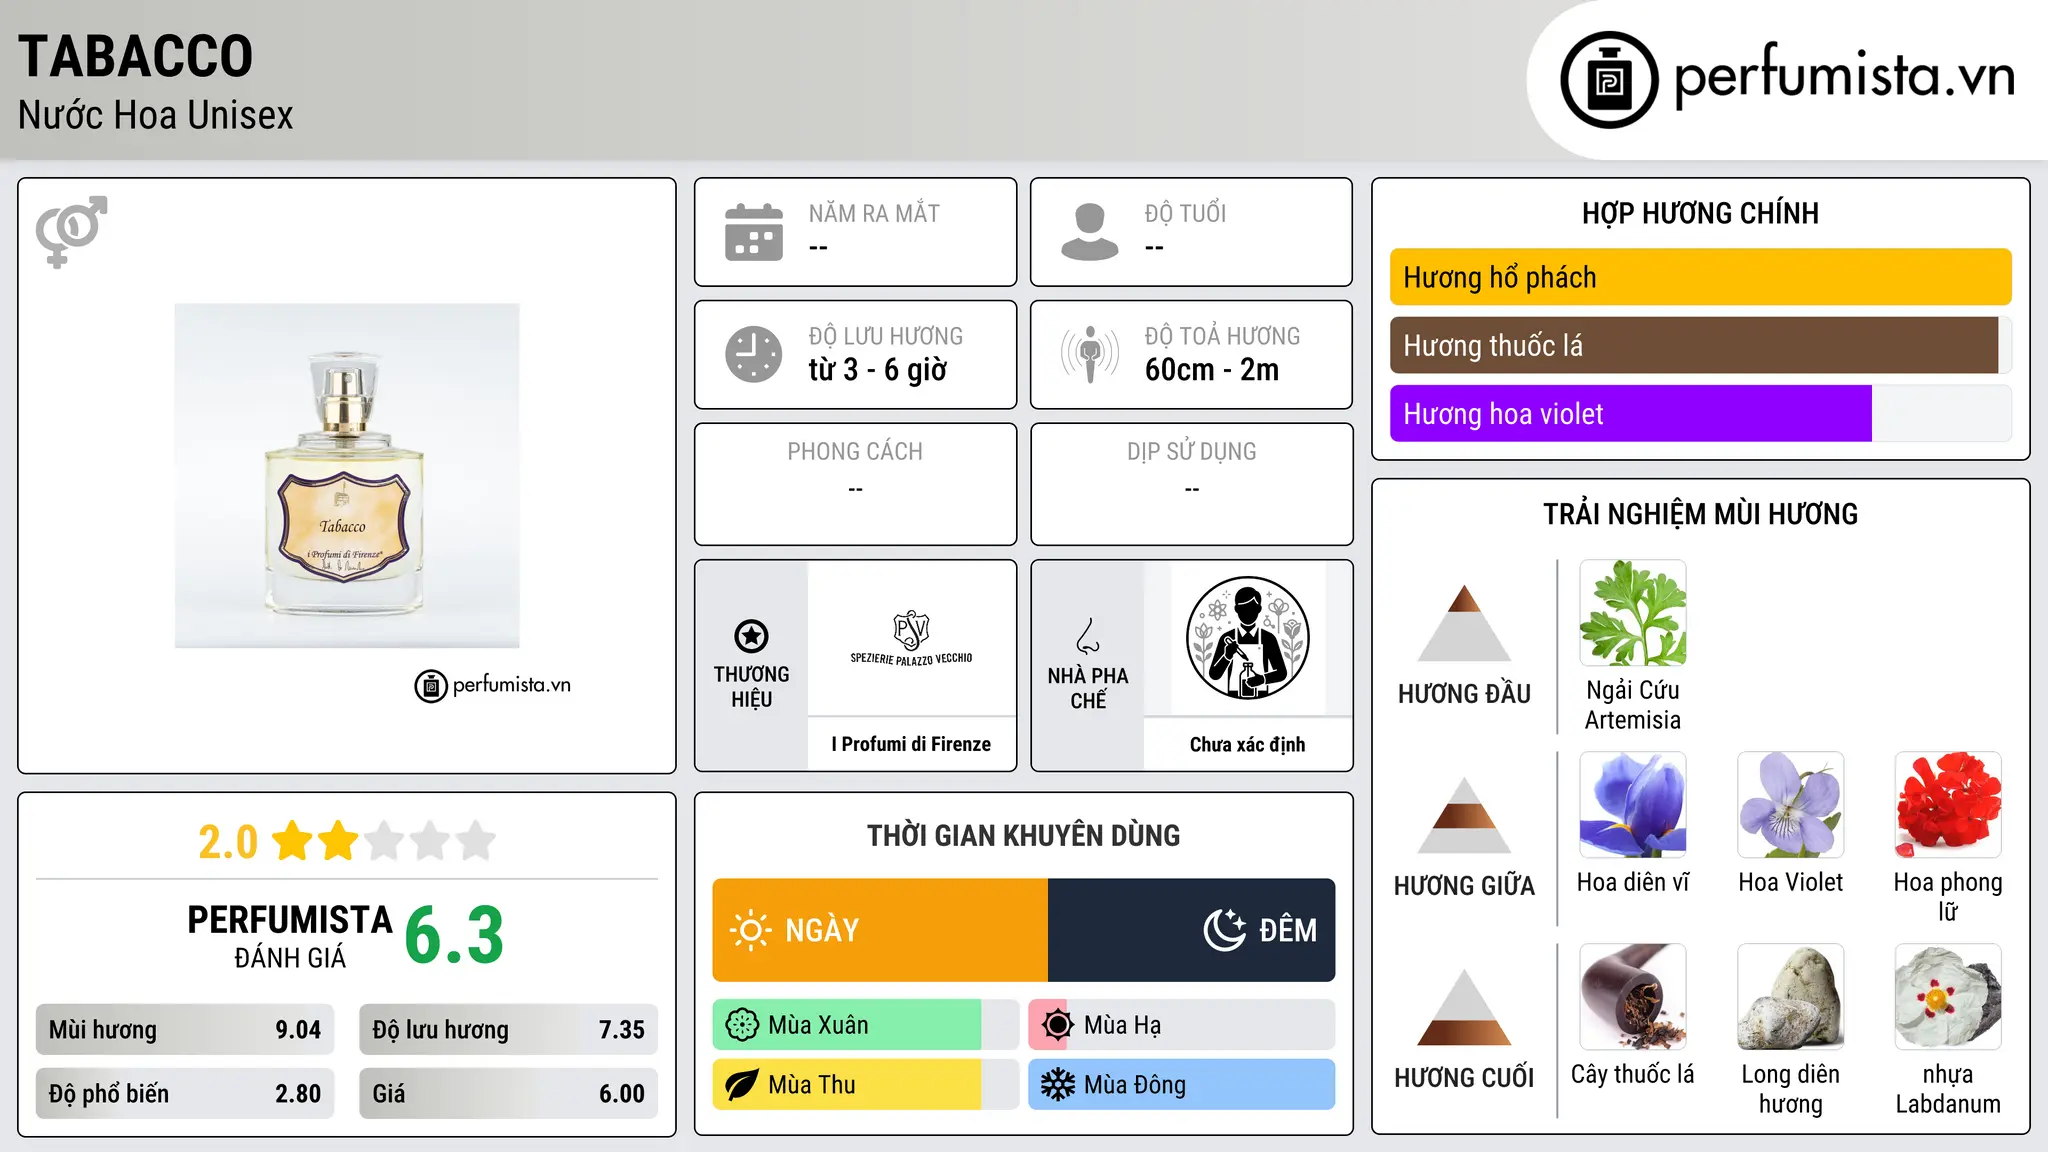Click the Độ lưu hương 7.35 score row
2048x1152 pixels.
(x=508, y=1030)
